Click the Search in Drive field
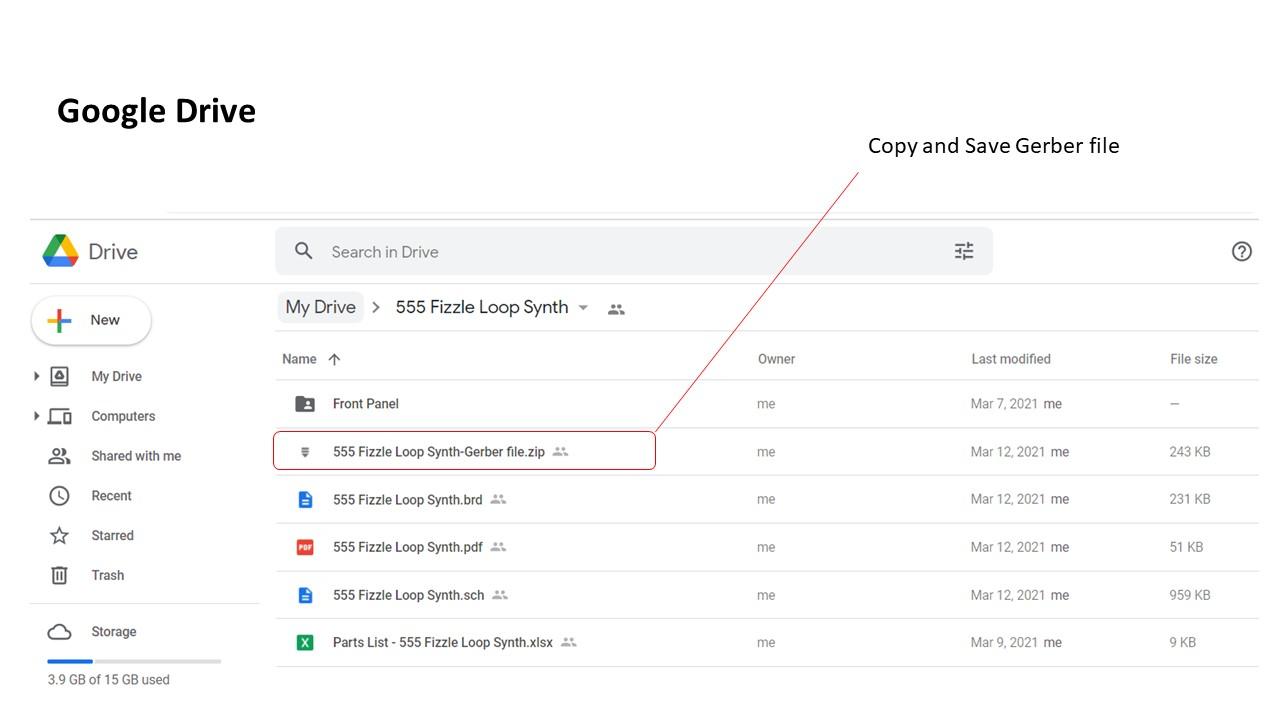Screen dimensions: 1280x720 634,251
